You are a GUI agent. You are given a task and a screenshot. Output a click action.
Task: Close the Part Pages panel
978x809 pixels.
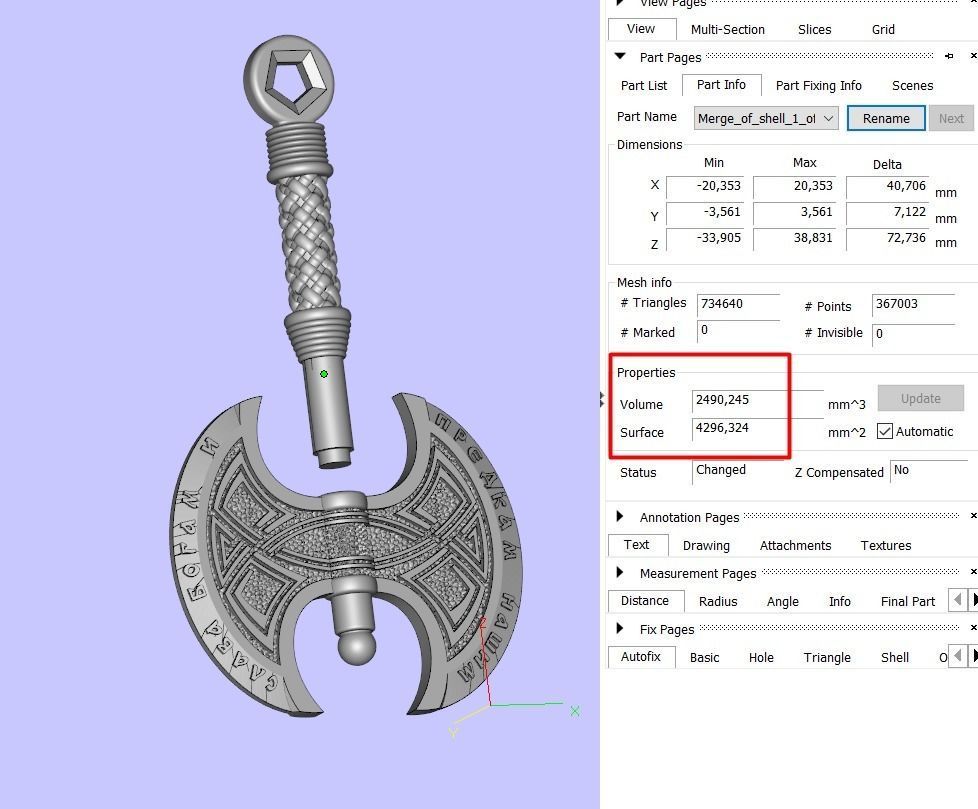tap(973, 56)
